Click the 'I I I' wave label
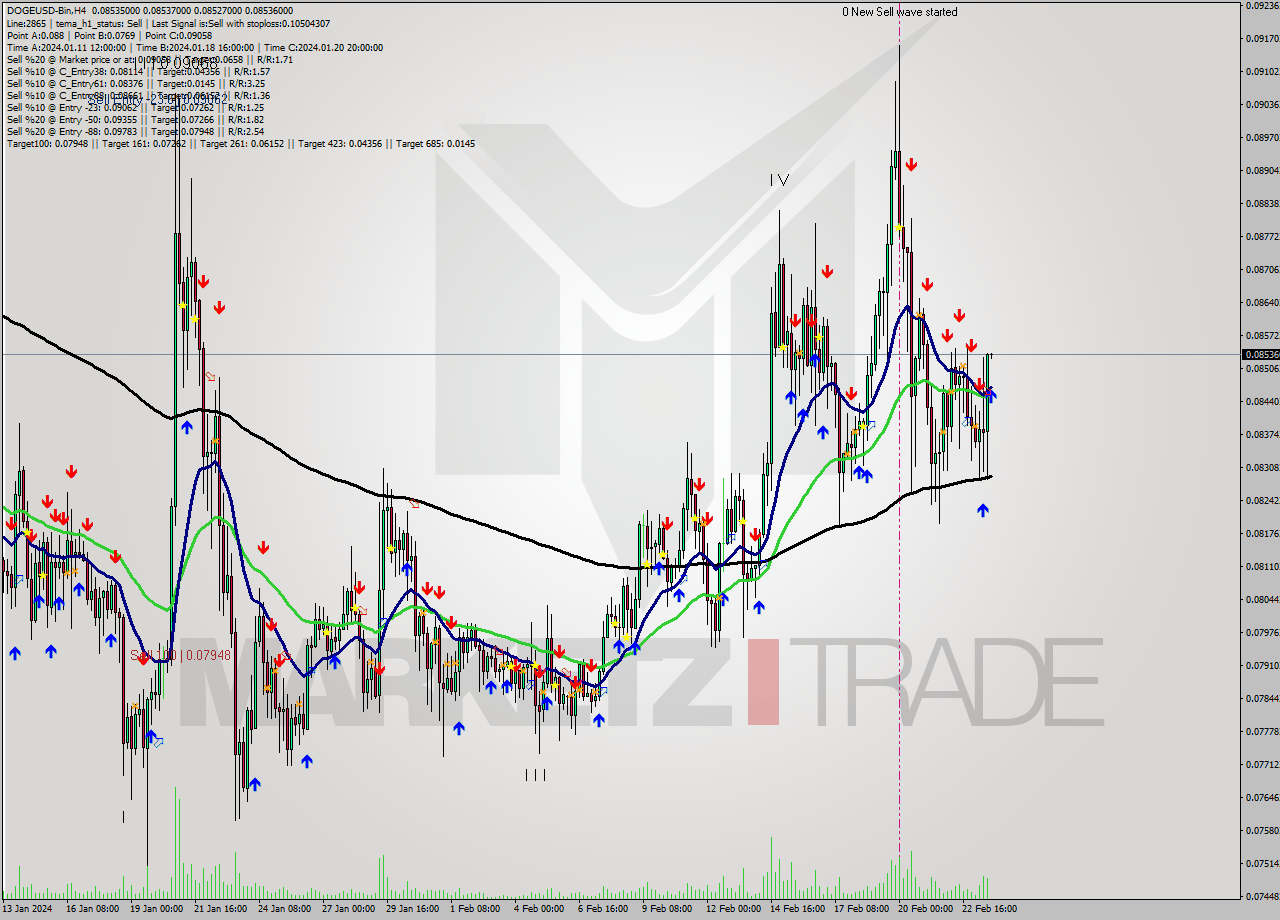Screen dimensions: 1280x920 tap(535, 775)
